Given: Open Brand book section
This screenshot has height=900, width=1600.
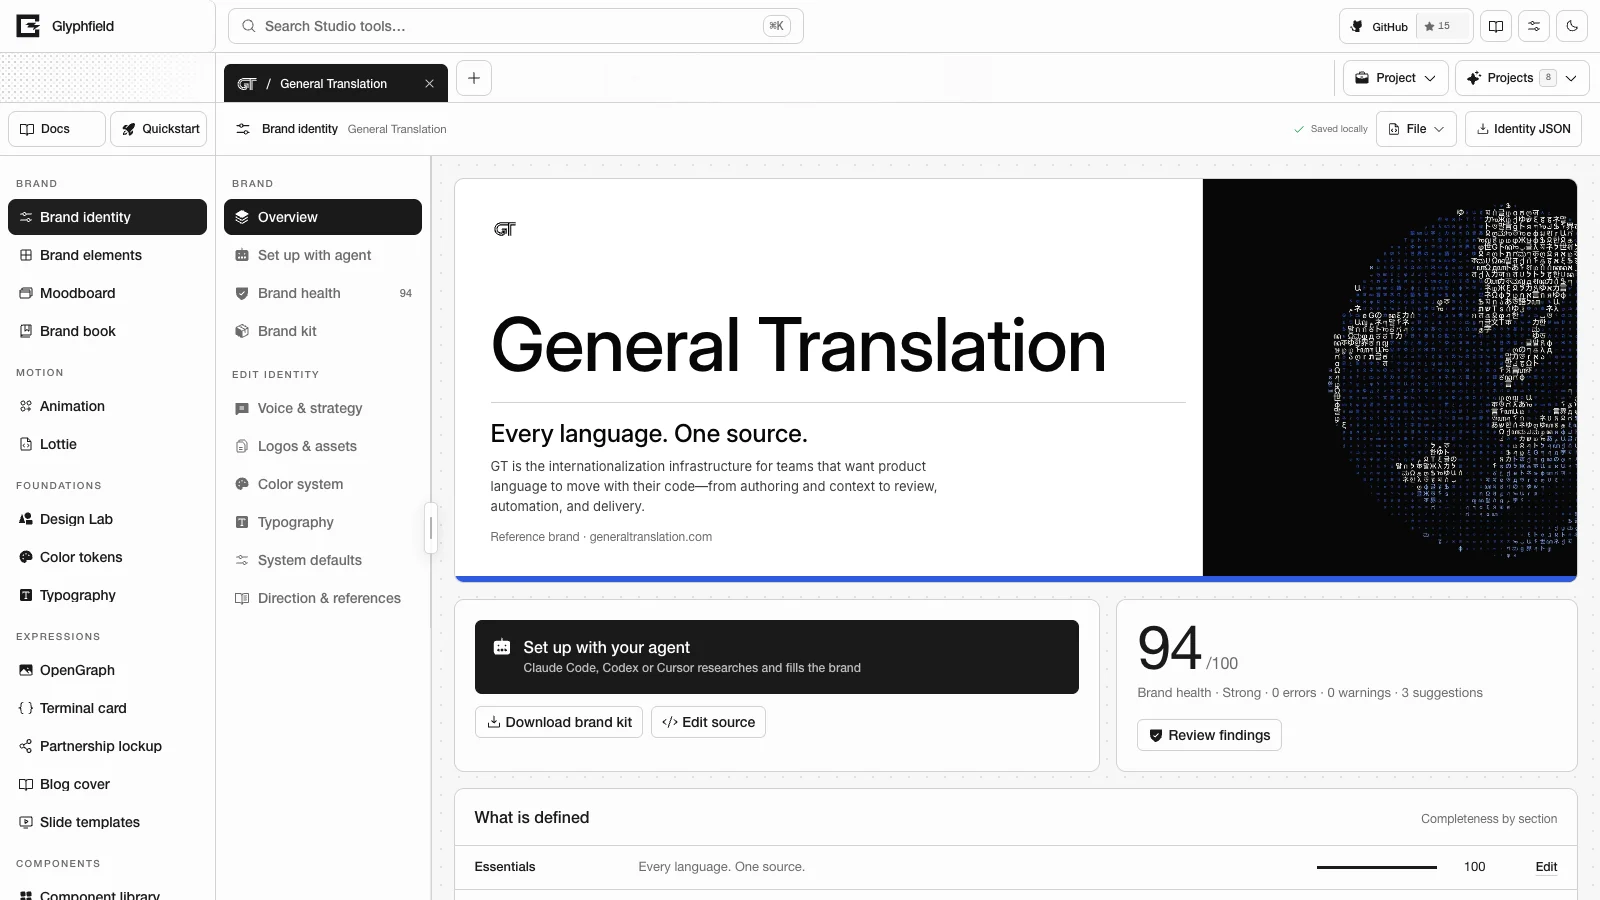Looking at the screenshot, I should (x=107, y=331).
